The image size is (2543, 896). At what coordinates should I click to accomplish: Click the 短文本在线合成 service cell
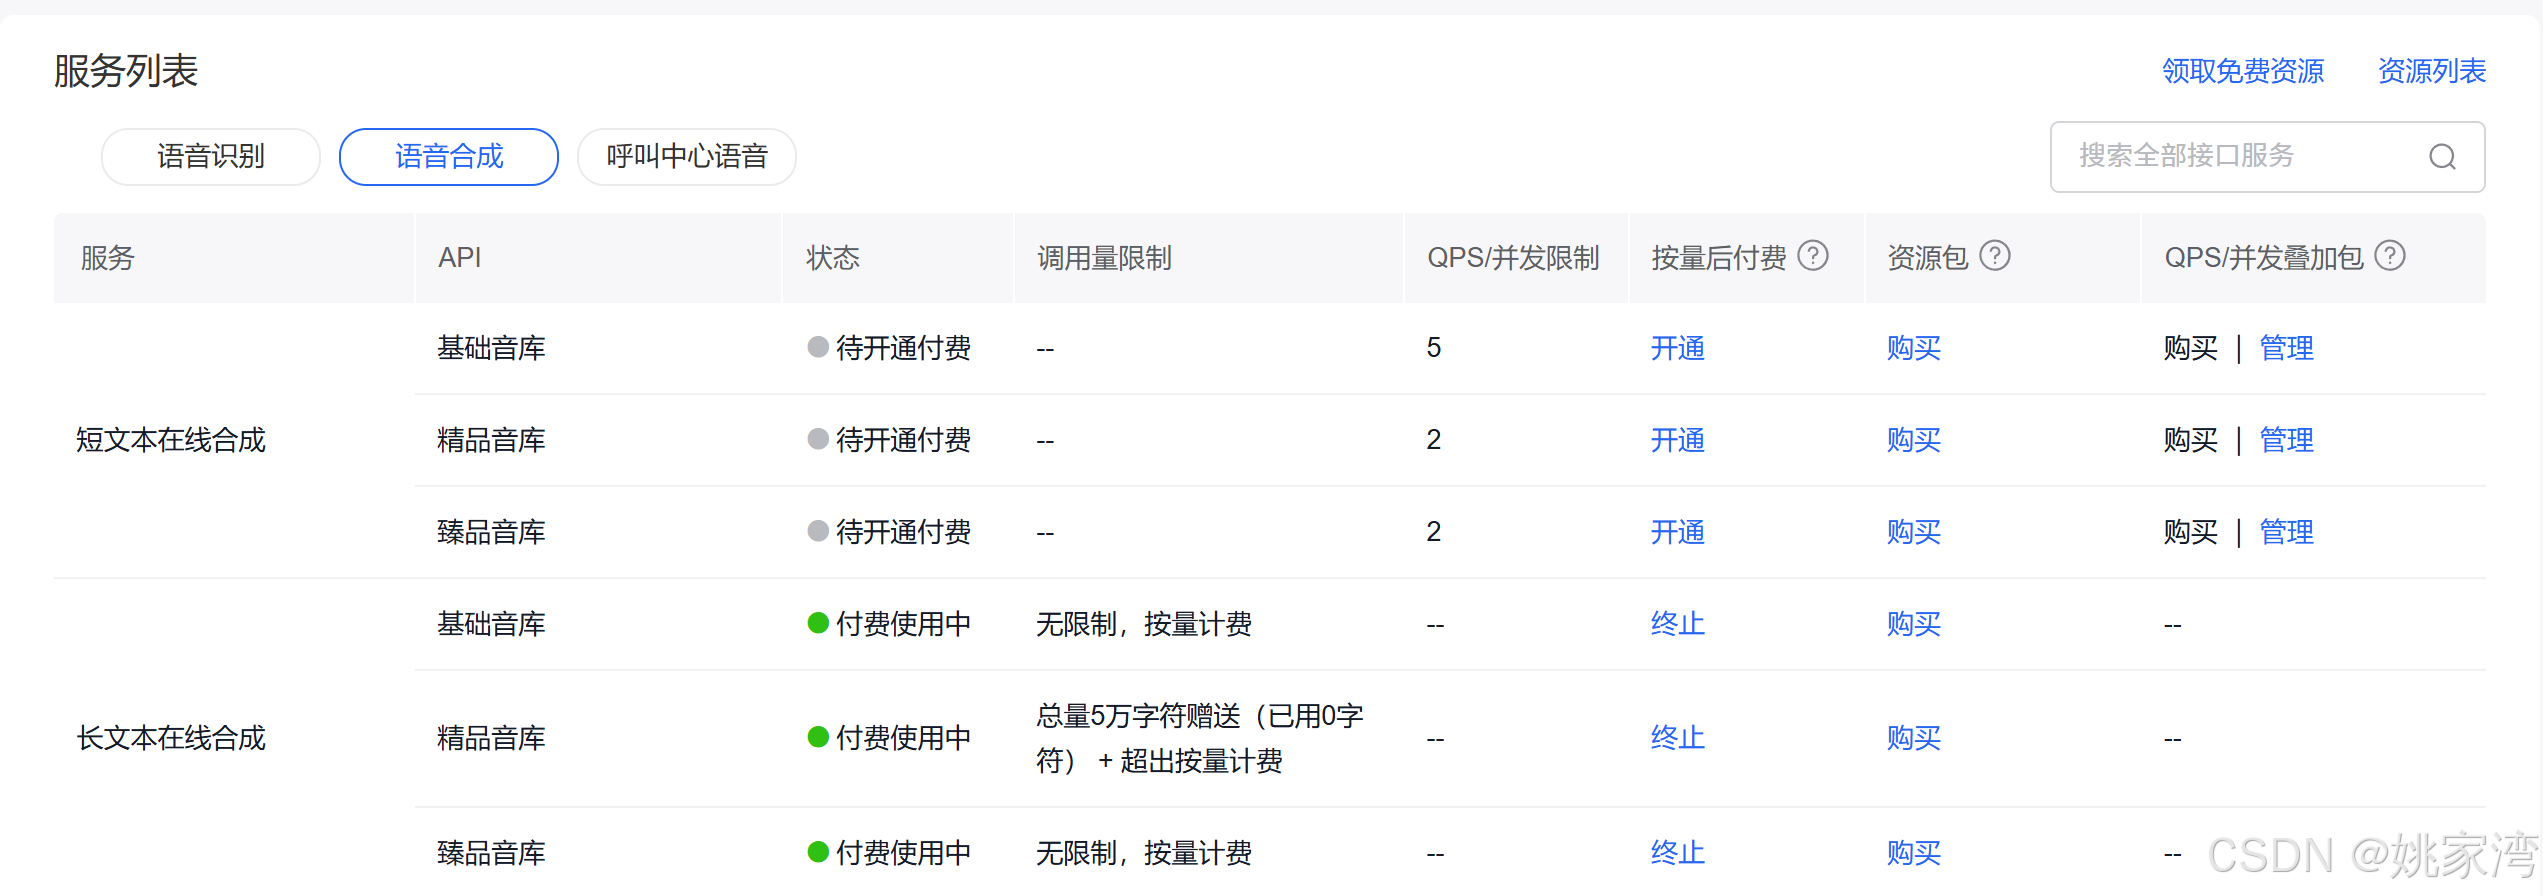[171, 440]
